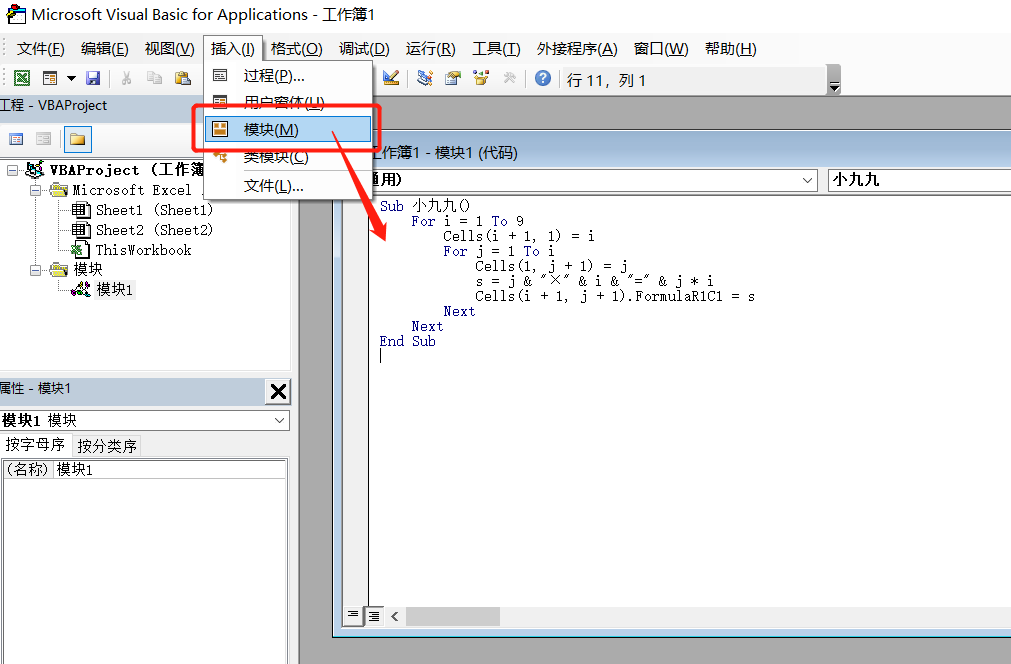Open the Object Browser icon
The image size is (1011, 664).
pyautogui.click(x=481, y=78)
